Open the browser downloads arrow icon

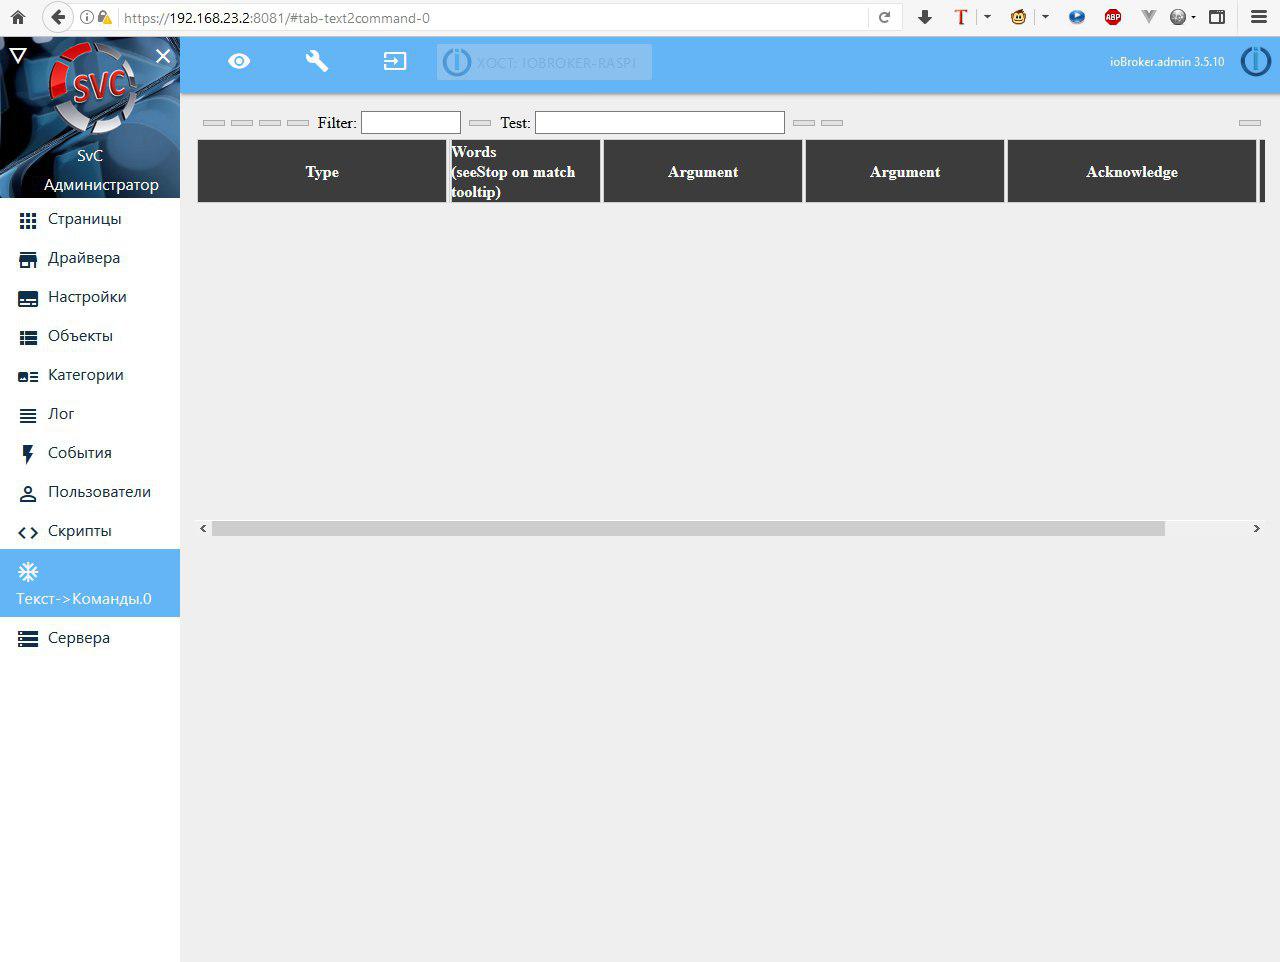click(x=925, y=17)
